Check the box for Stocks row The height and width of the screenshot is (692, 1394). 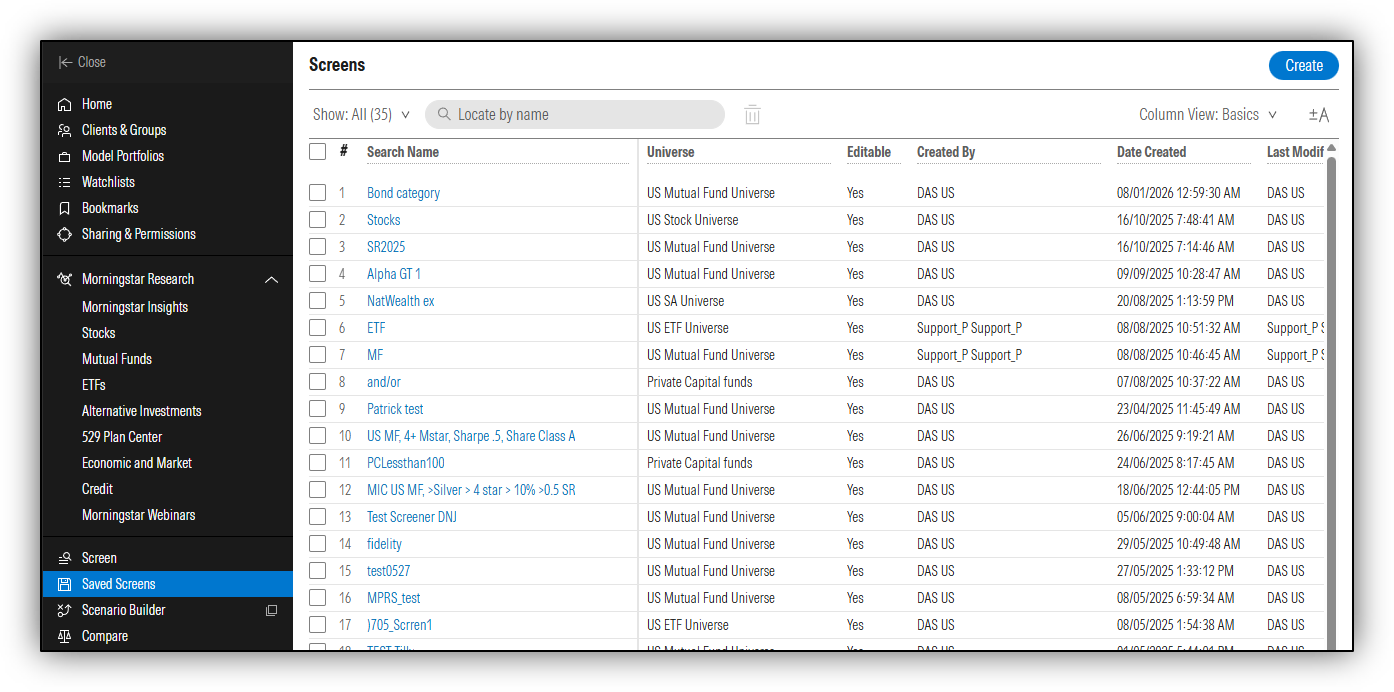point(318,220)
